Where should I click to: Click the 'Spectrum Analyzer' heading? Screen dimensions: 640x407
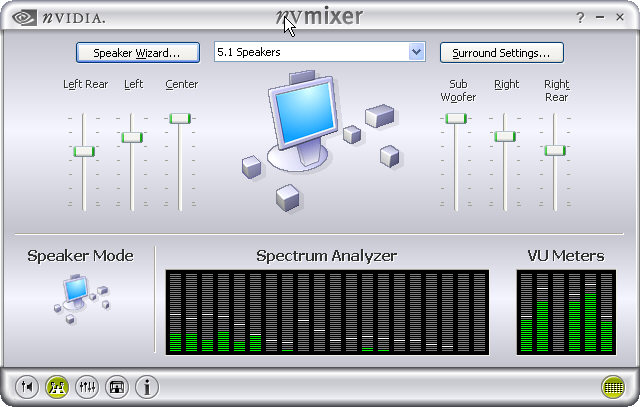(x=327, y=256)
